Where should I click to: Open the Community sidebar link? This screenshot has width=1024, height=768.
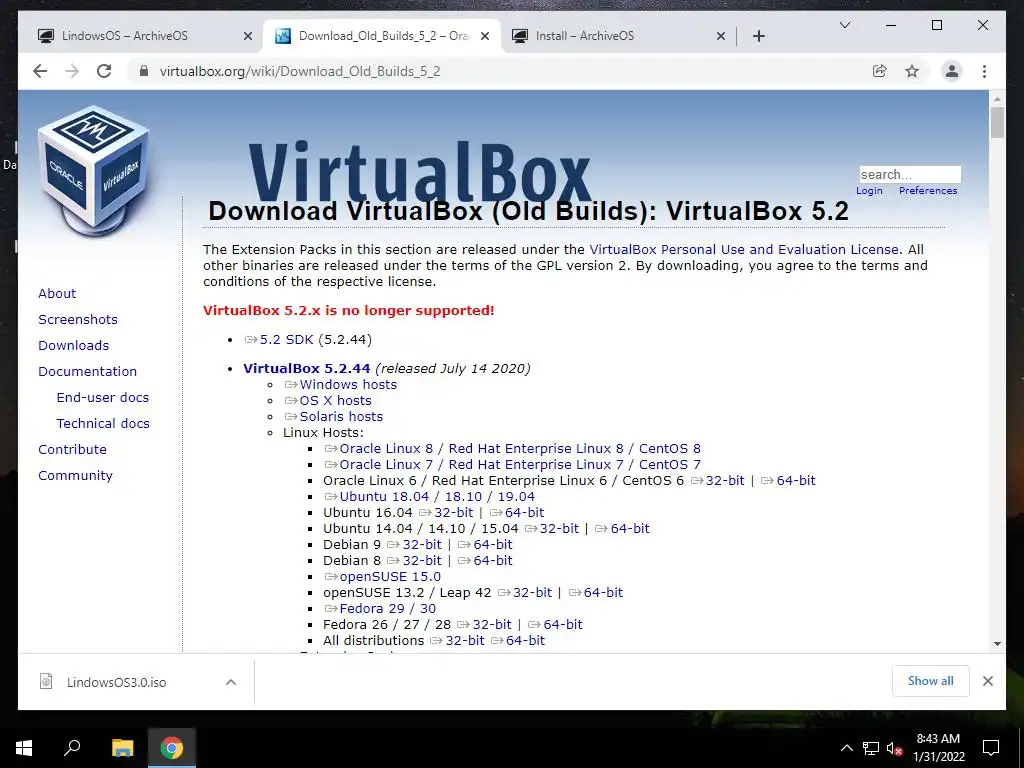[75, 476]
